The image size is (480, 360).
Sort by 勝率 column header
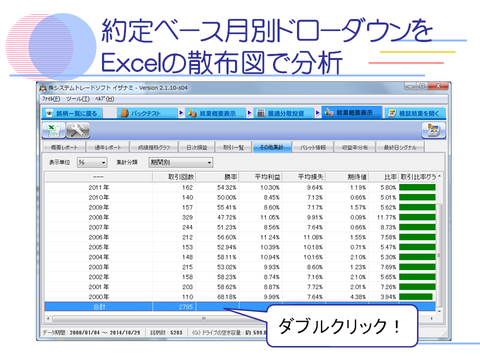click(217, 177)
